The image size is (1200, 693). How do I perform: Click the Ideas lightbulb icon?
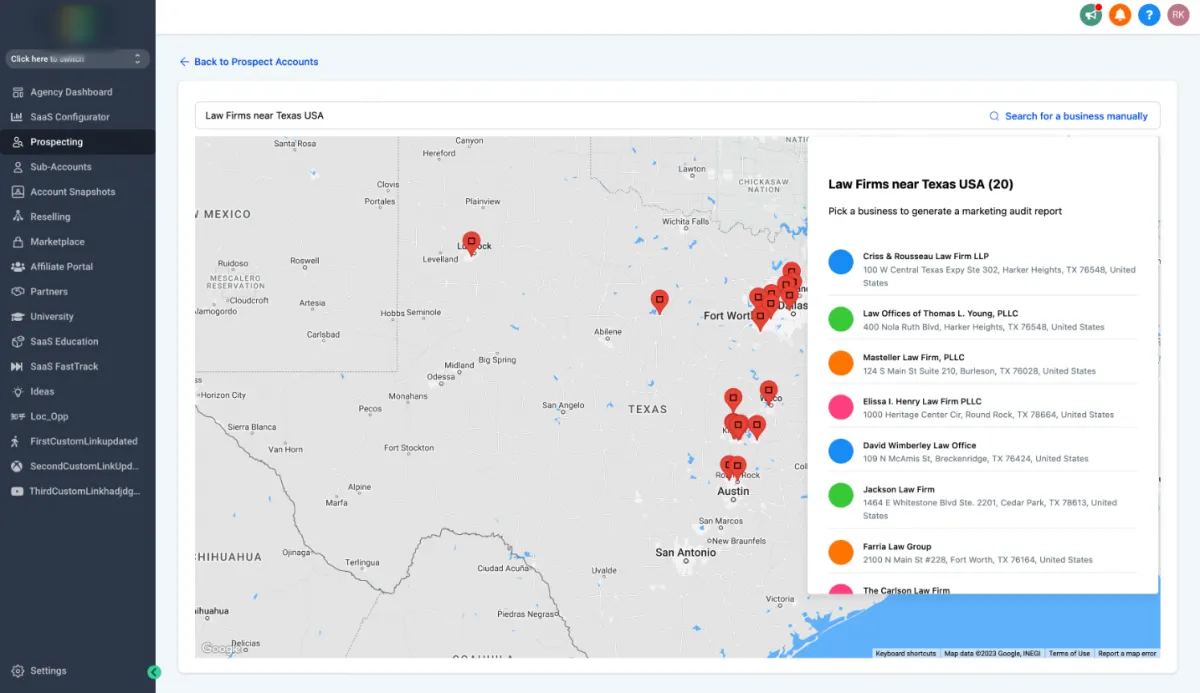pyautogui.click(x=18, y=392)
